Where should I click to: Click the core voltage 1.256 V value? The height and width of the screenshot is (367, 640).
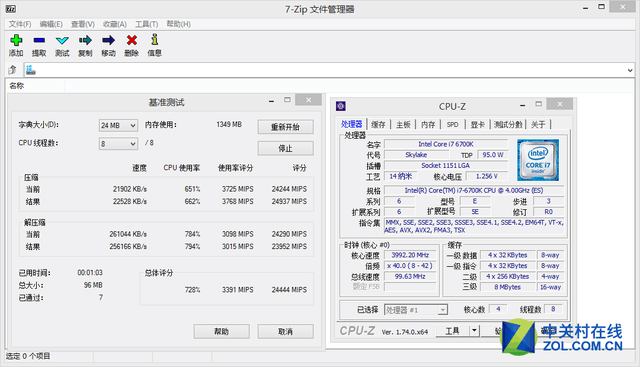(487, 176)
